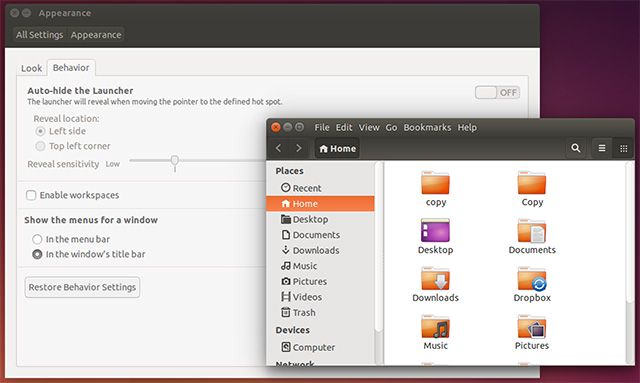Open Trash from the sidebar

[x=320, y=312]
